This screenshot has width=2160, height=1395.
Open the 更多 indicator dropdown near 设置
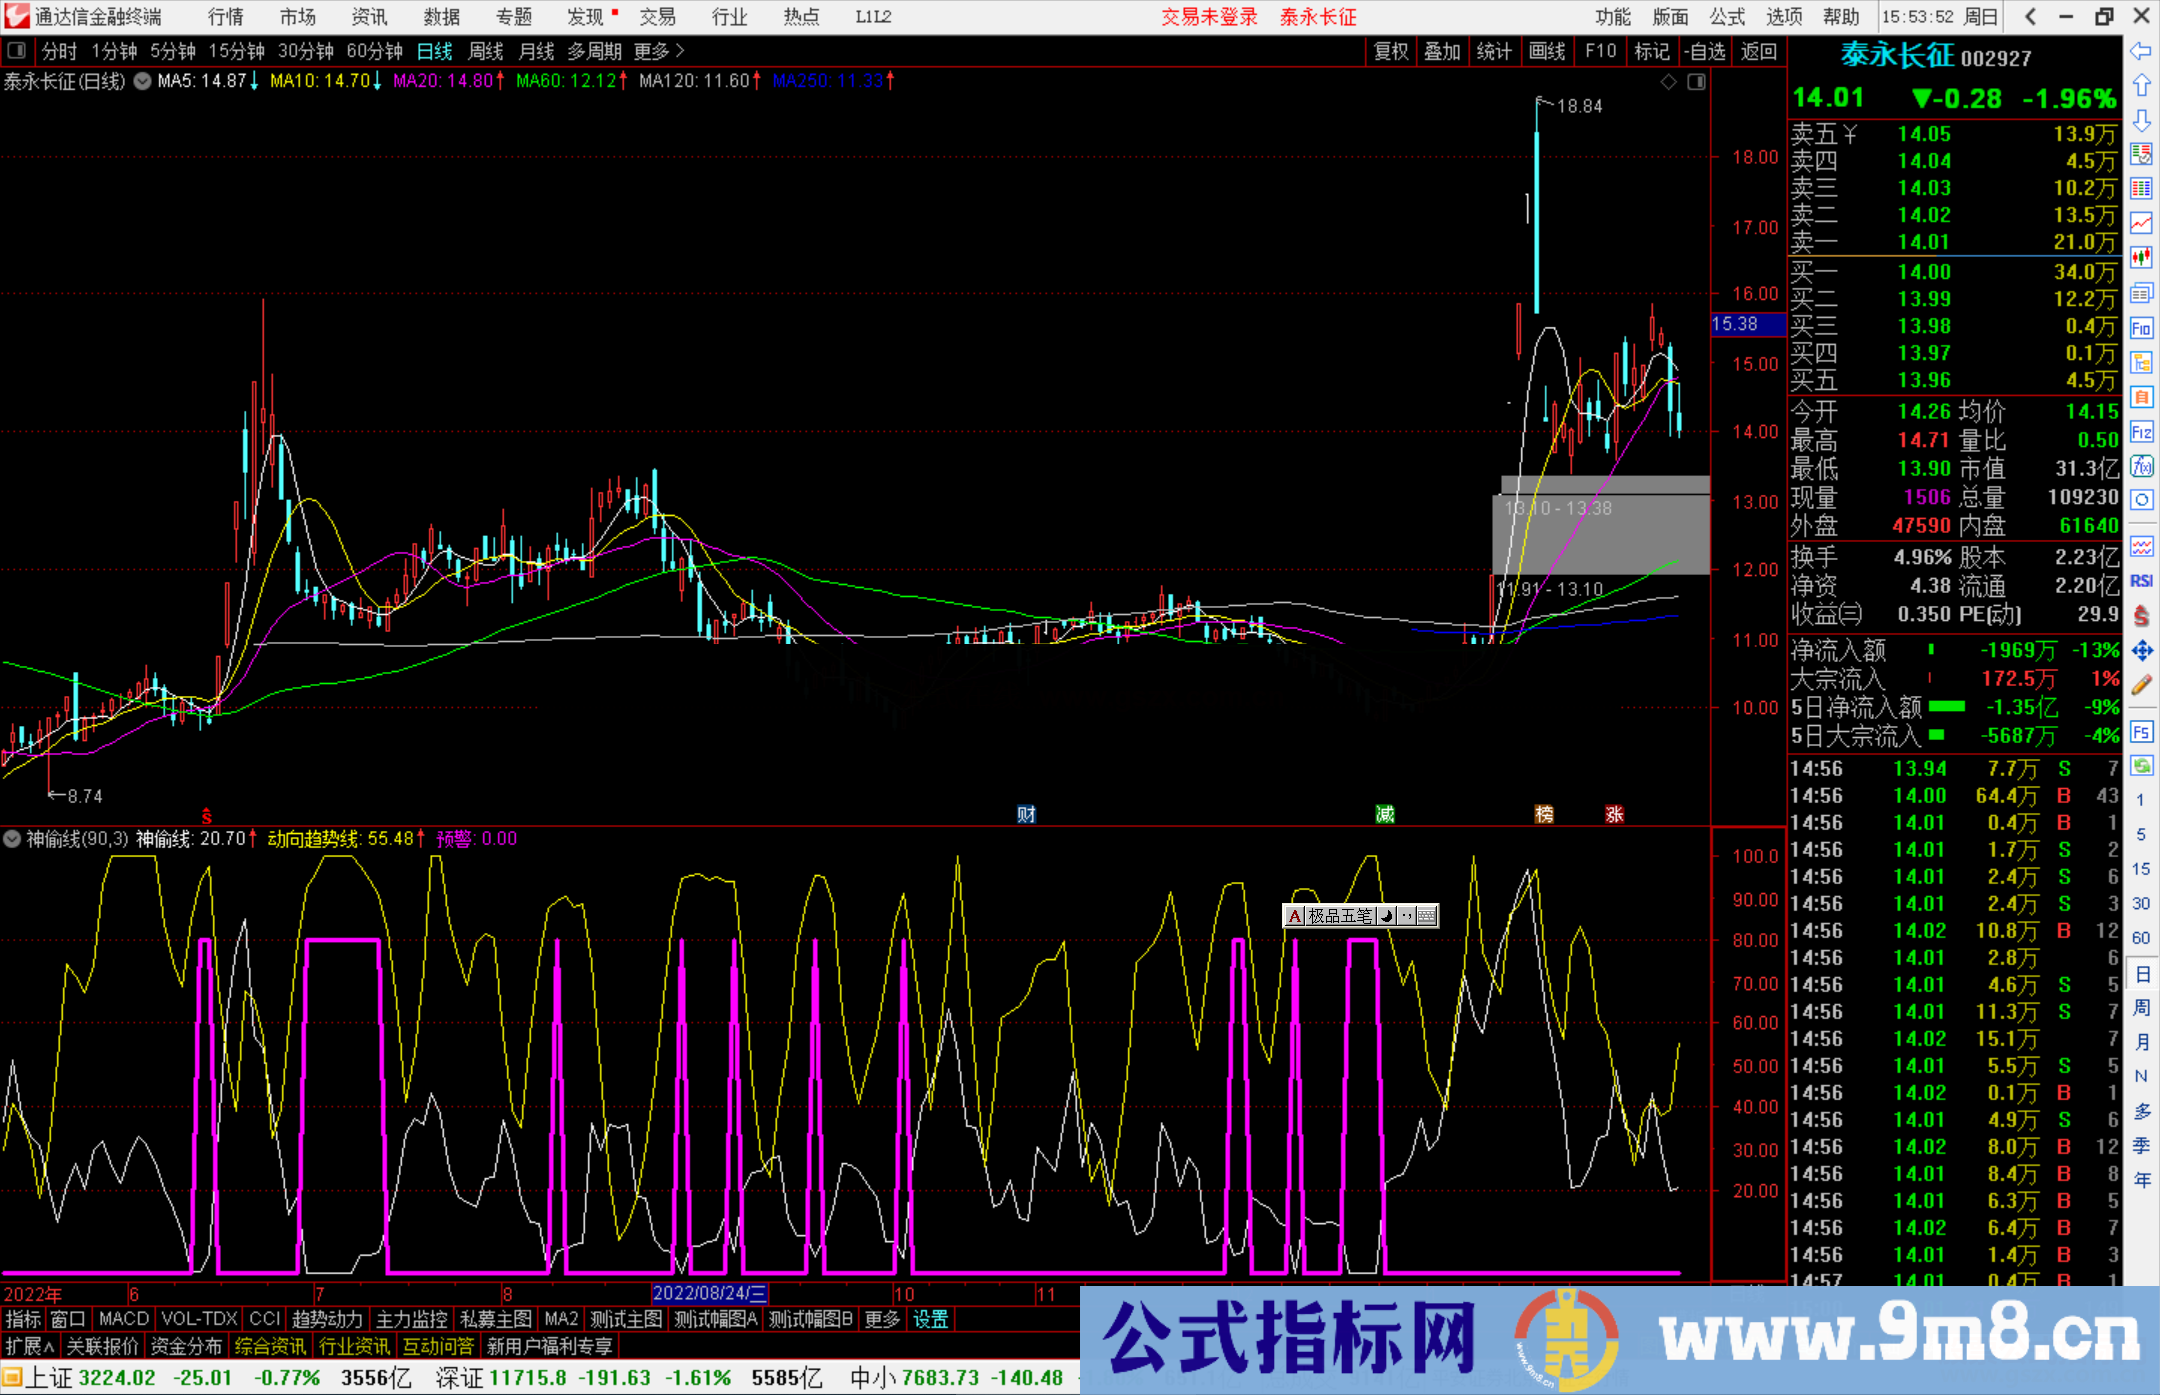click(x=880, y=1319)
